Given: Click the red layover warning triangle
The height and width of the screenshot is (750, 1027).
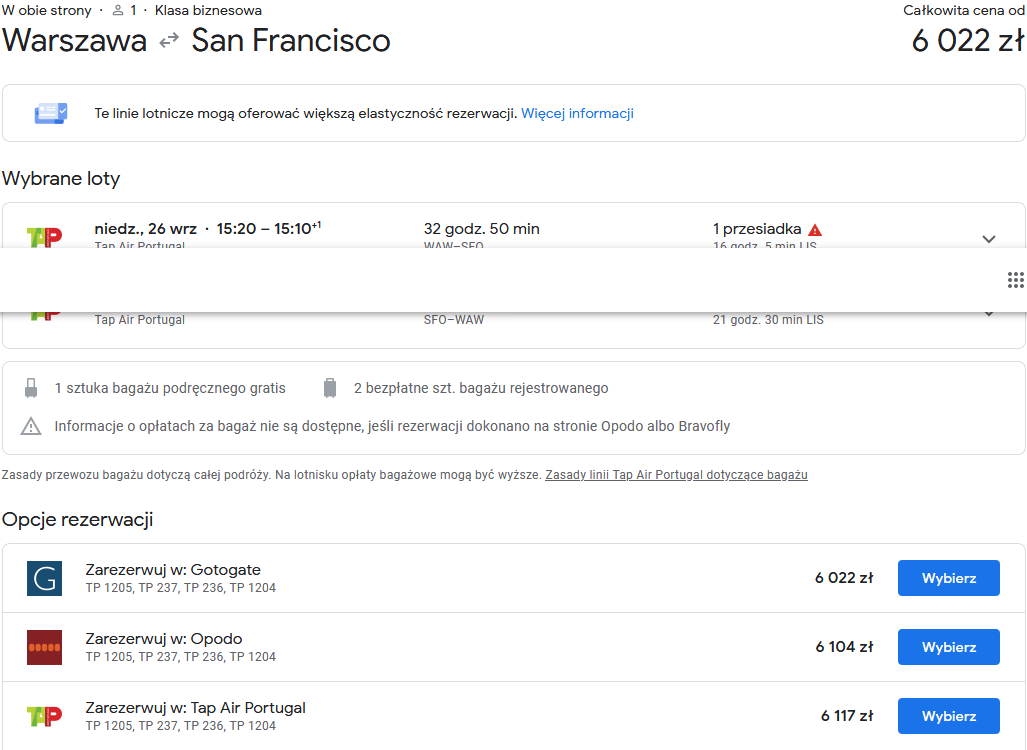Looking at the screenshot, I should point(815,230).
